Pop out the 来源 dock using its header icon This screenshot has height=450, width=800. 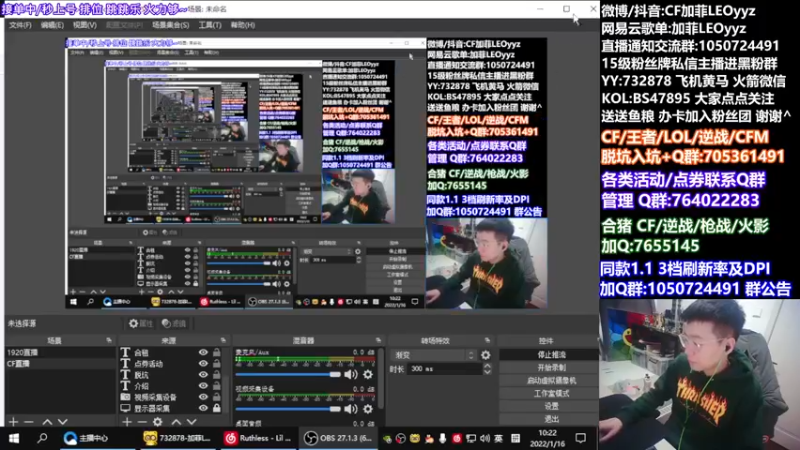coord(223,340)
